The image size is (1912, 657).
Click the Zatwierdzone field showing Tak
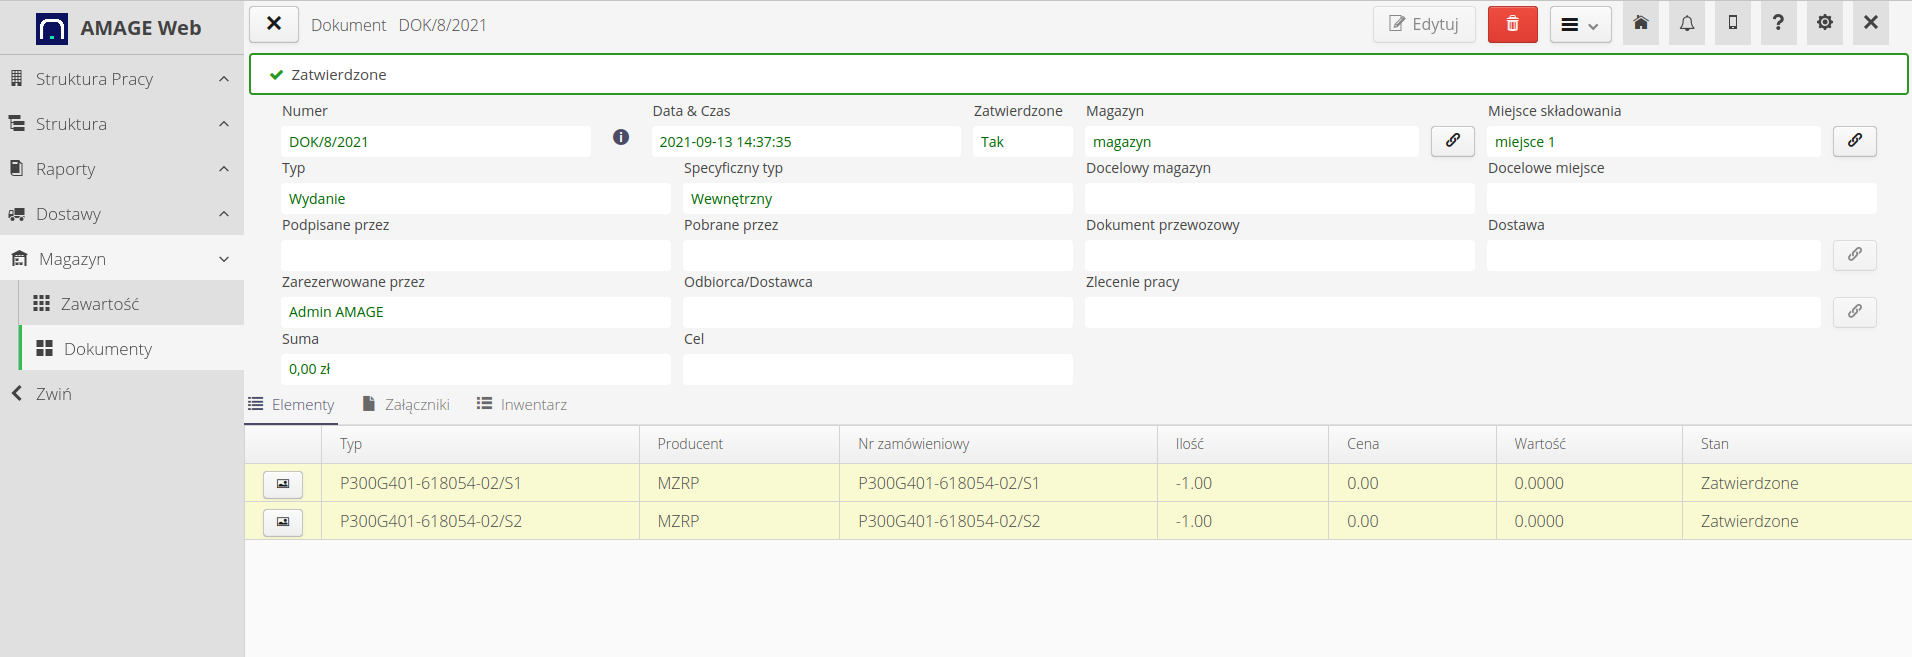pyautogui.click(x=1023, y=141)
